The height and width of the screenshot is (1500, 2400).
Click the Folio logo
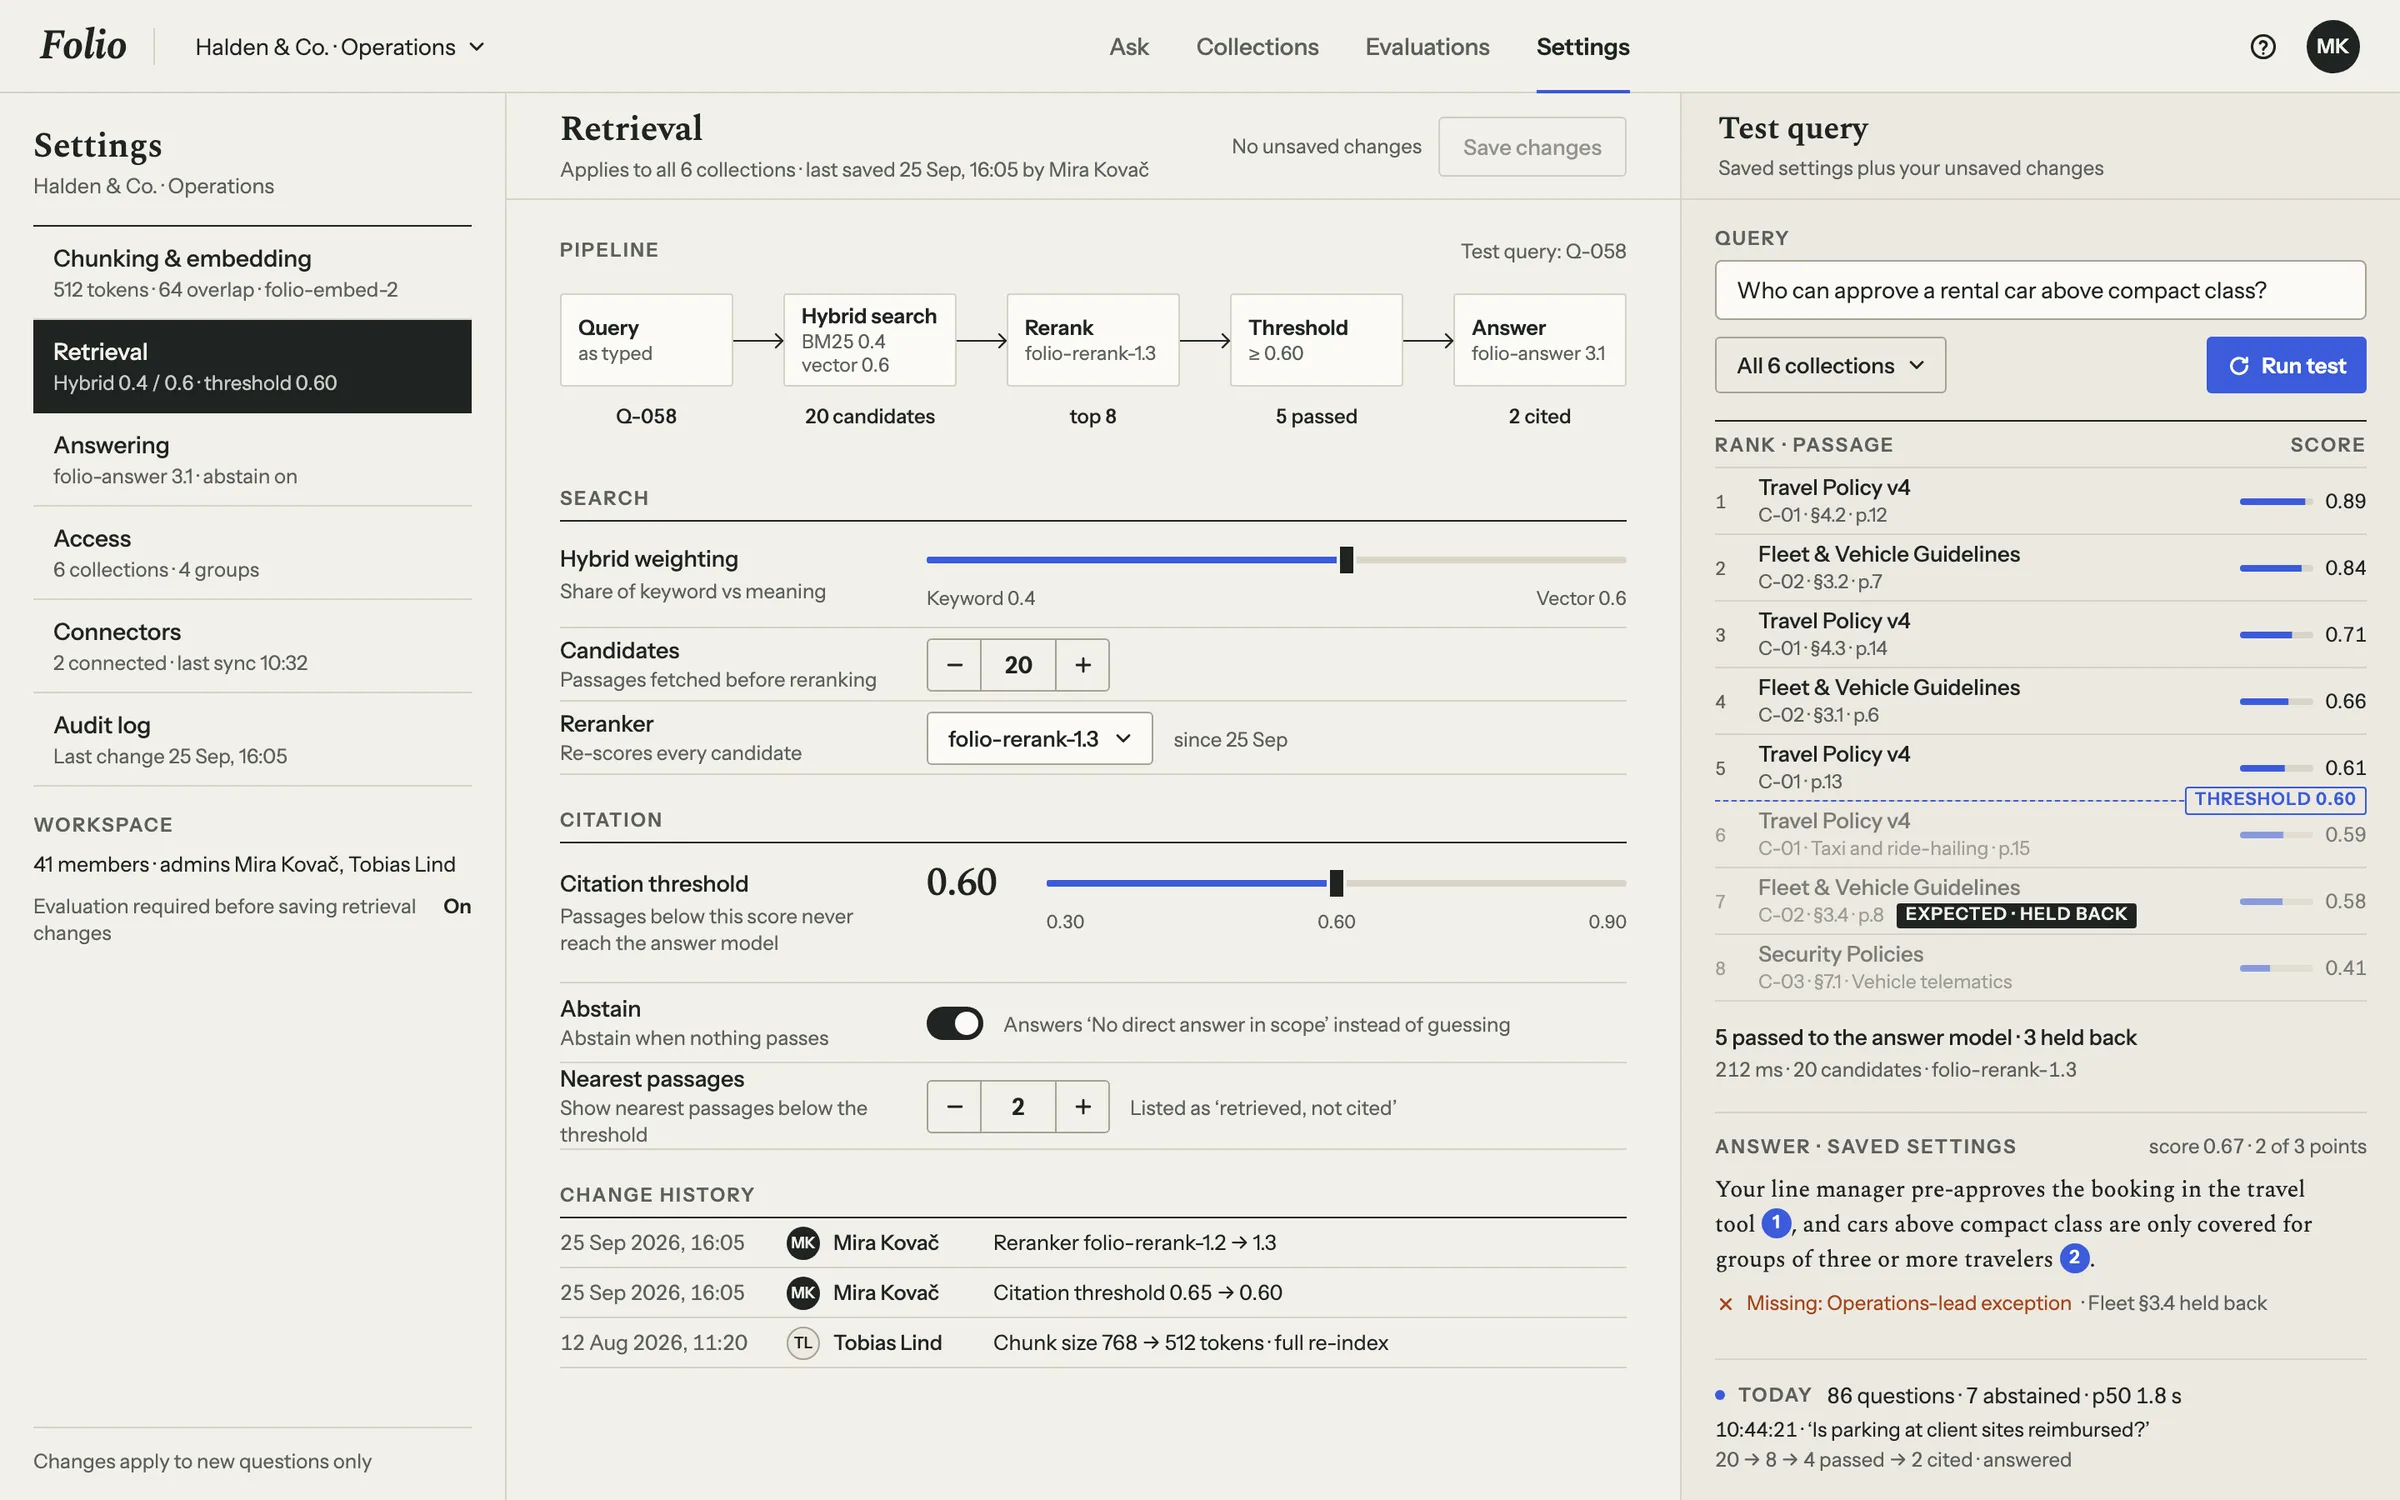coord(83,45)
